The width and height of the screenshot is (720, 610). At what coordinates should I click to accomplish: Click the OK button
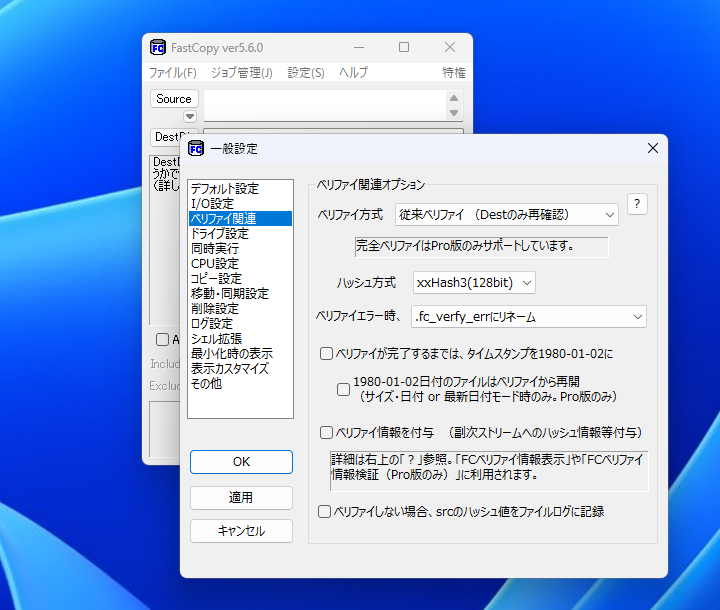[241, 462]
